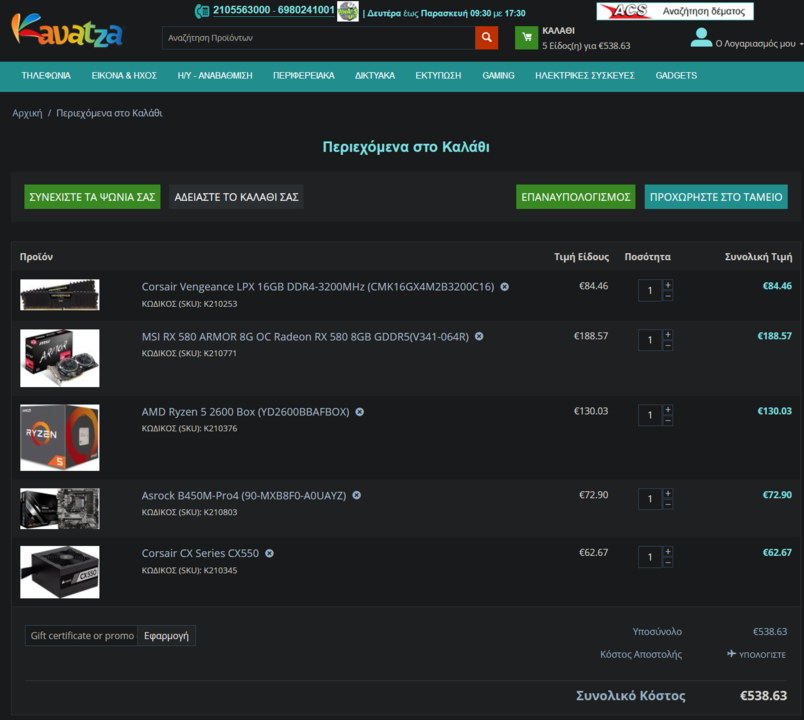Viewport: 804px width, 720px height.
Task: Open Η/Υ - ΑΝΑΒΑΘΜΙΣΗ menu
Action: tap(215, 75)
